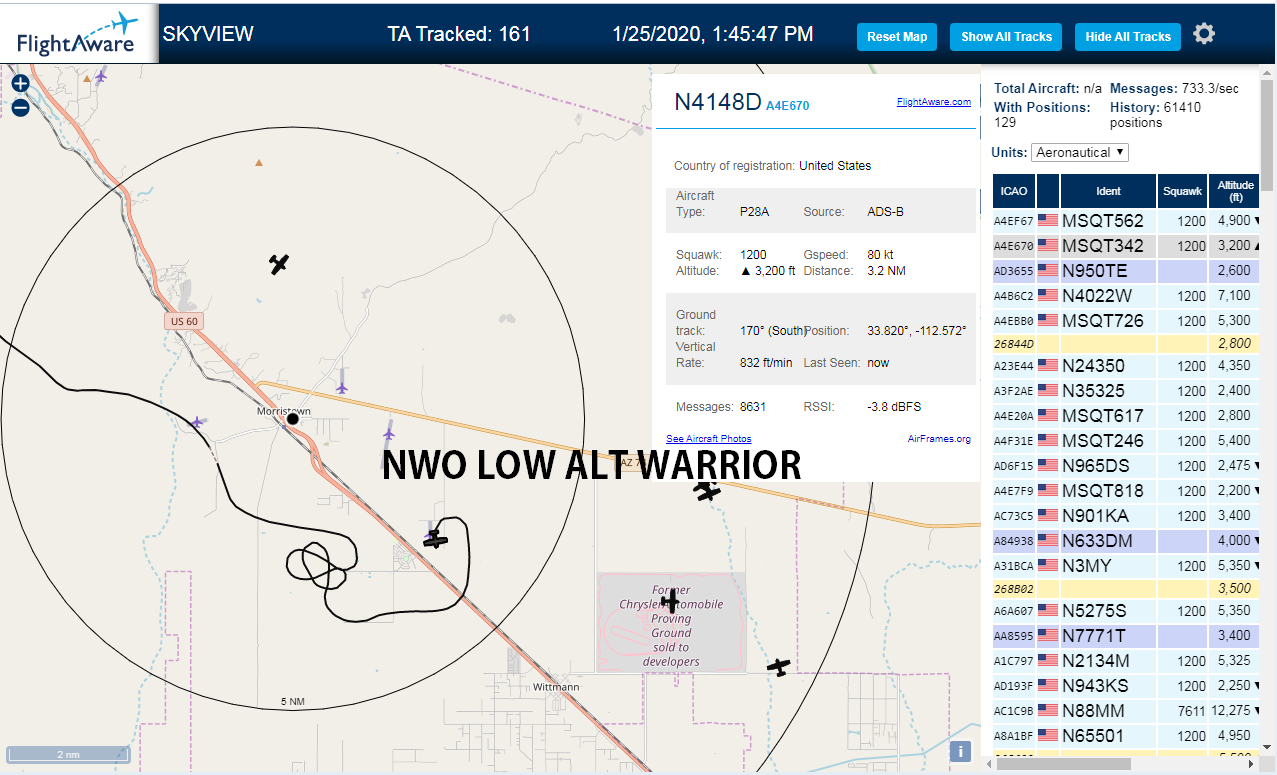The width and height of the screenshot is (1277, 775).
Task: Click the Morristown site marker dot
Action: 293,419
